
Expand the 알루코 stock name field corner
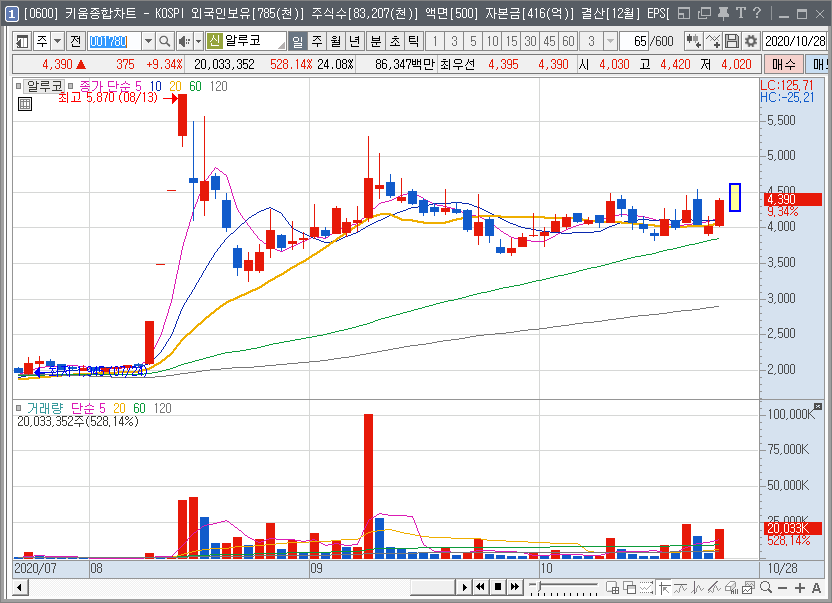282,45
